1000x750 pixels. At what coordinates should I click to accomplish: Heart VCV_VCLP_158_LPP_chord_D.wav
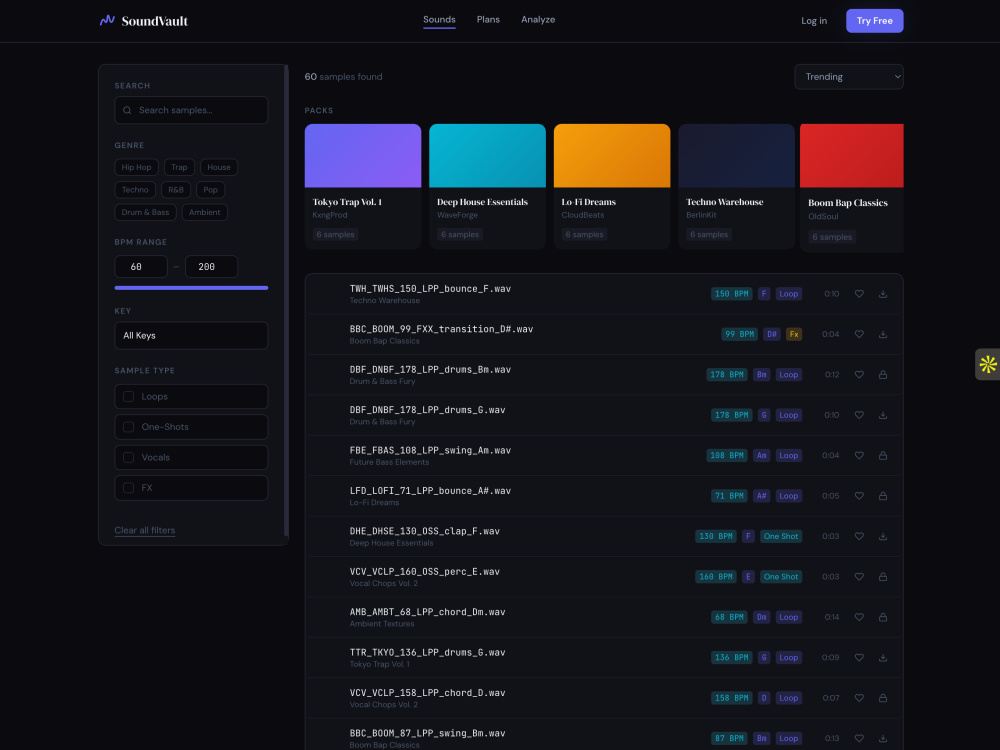[859, 698]
